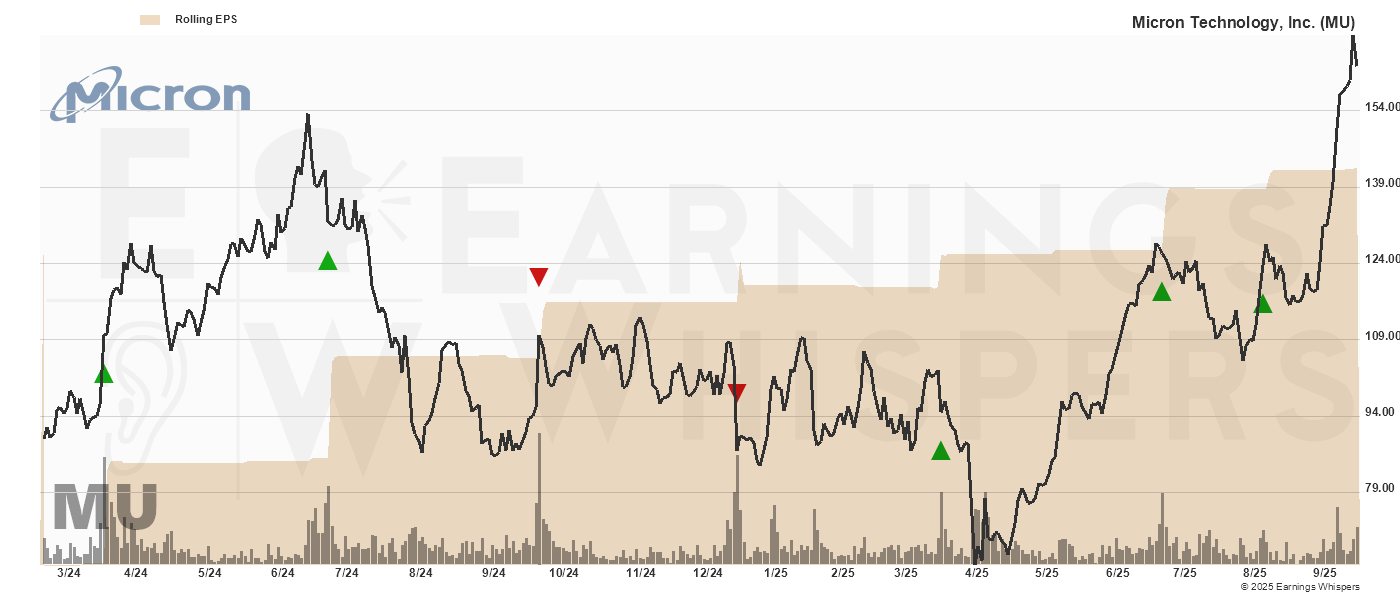Click the price line's peak in September 2025
This screenshot has width=1400, height=600.
[1353, 37]
